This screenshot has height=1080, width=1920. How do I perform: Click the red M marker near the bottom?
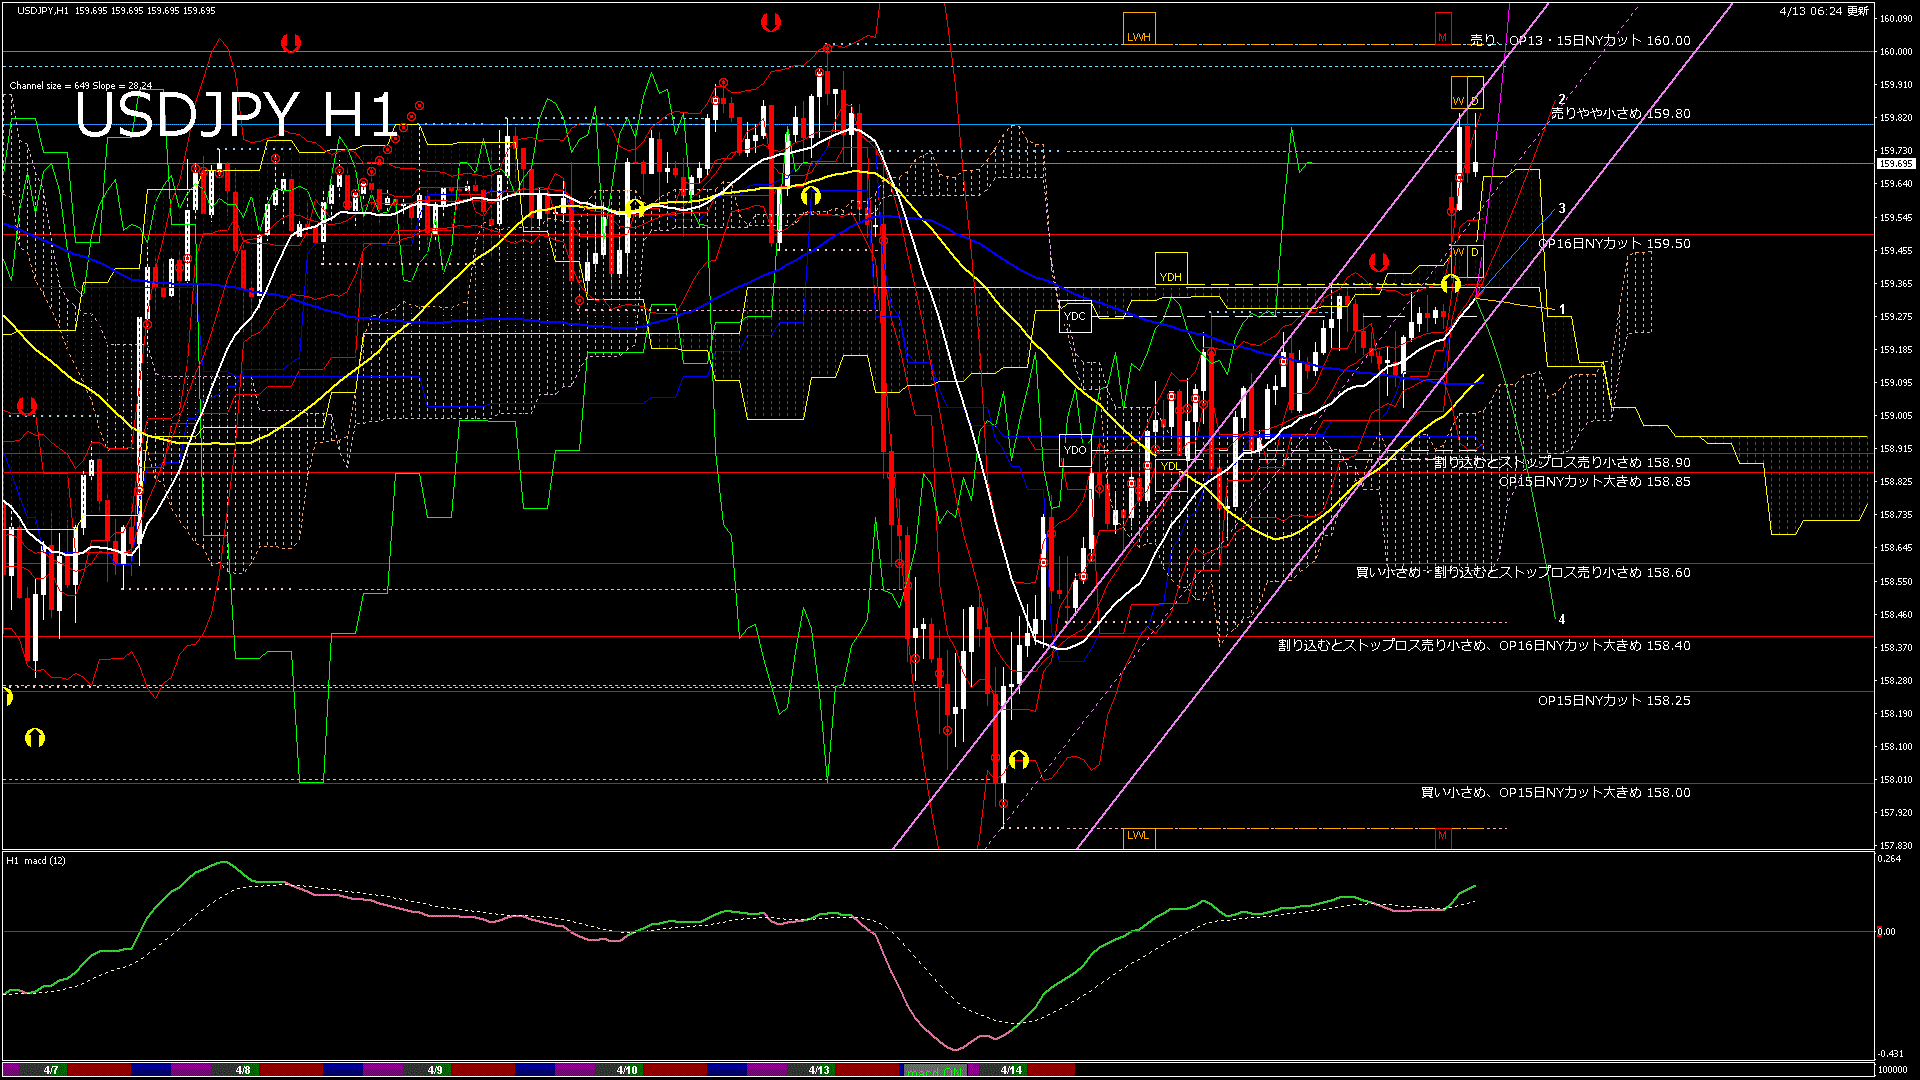tap(1442, 836)
